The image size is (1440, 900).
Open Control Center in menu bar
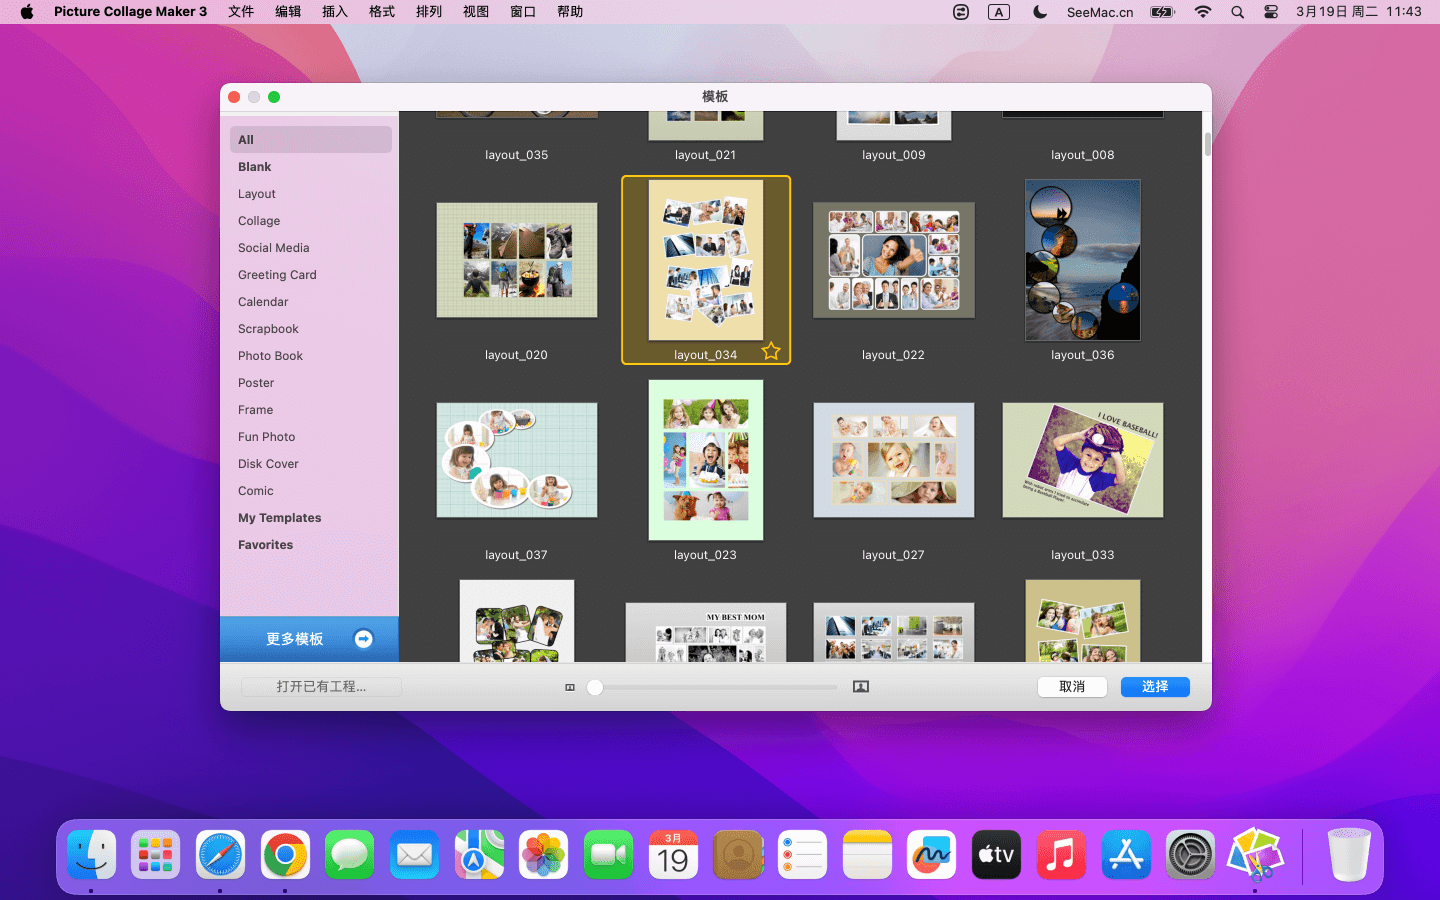(1271, 12)
